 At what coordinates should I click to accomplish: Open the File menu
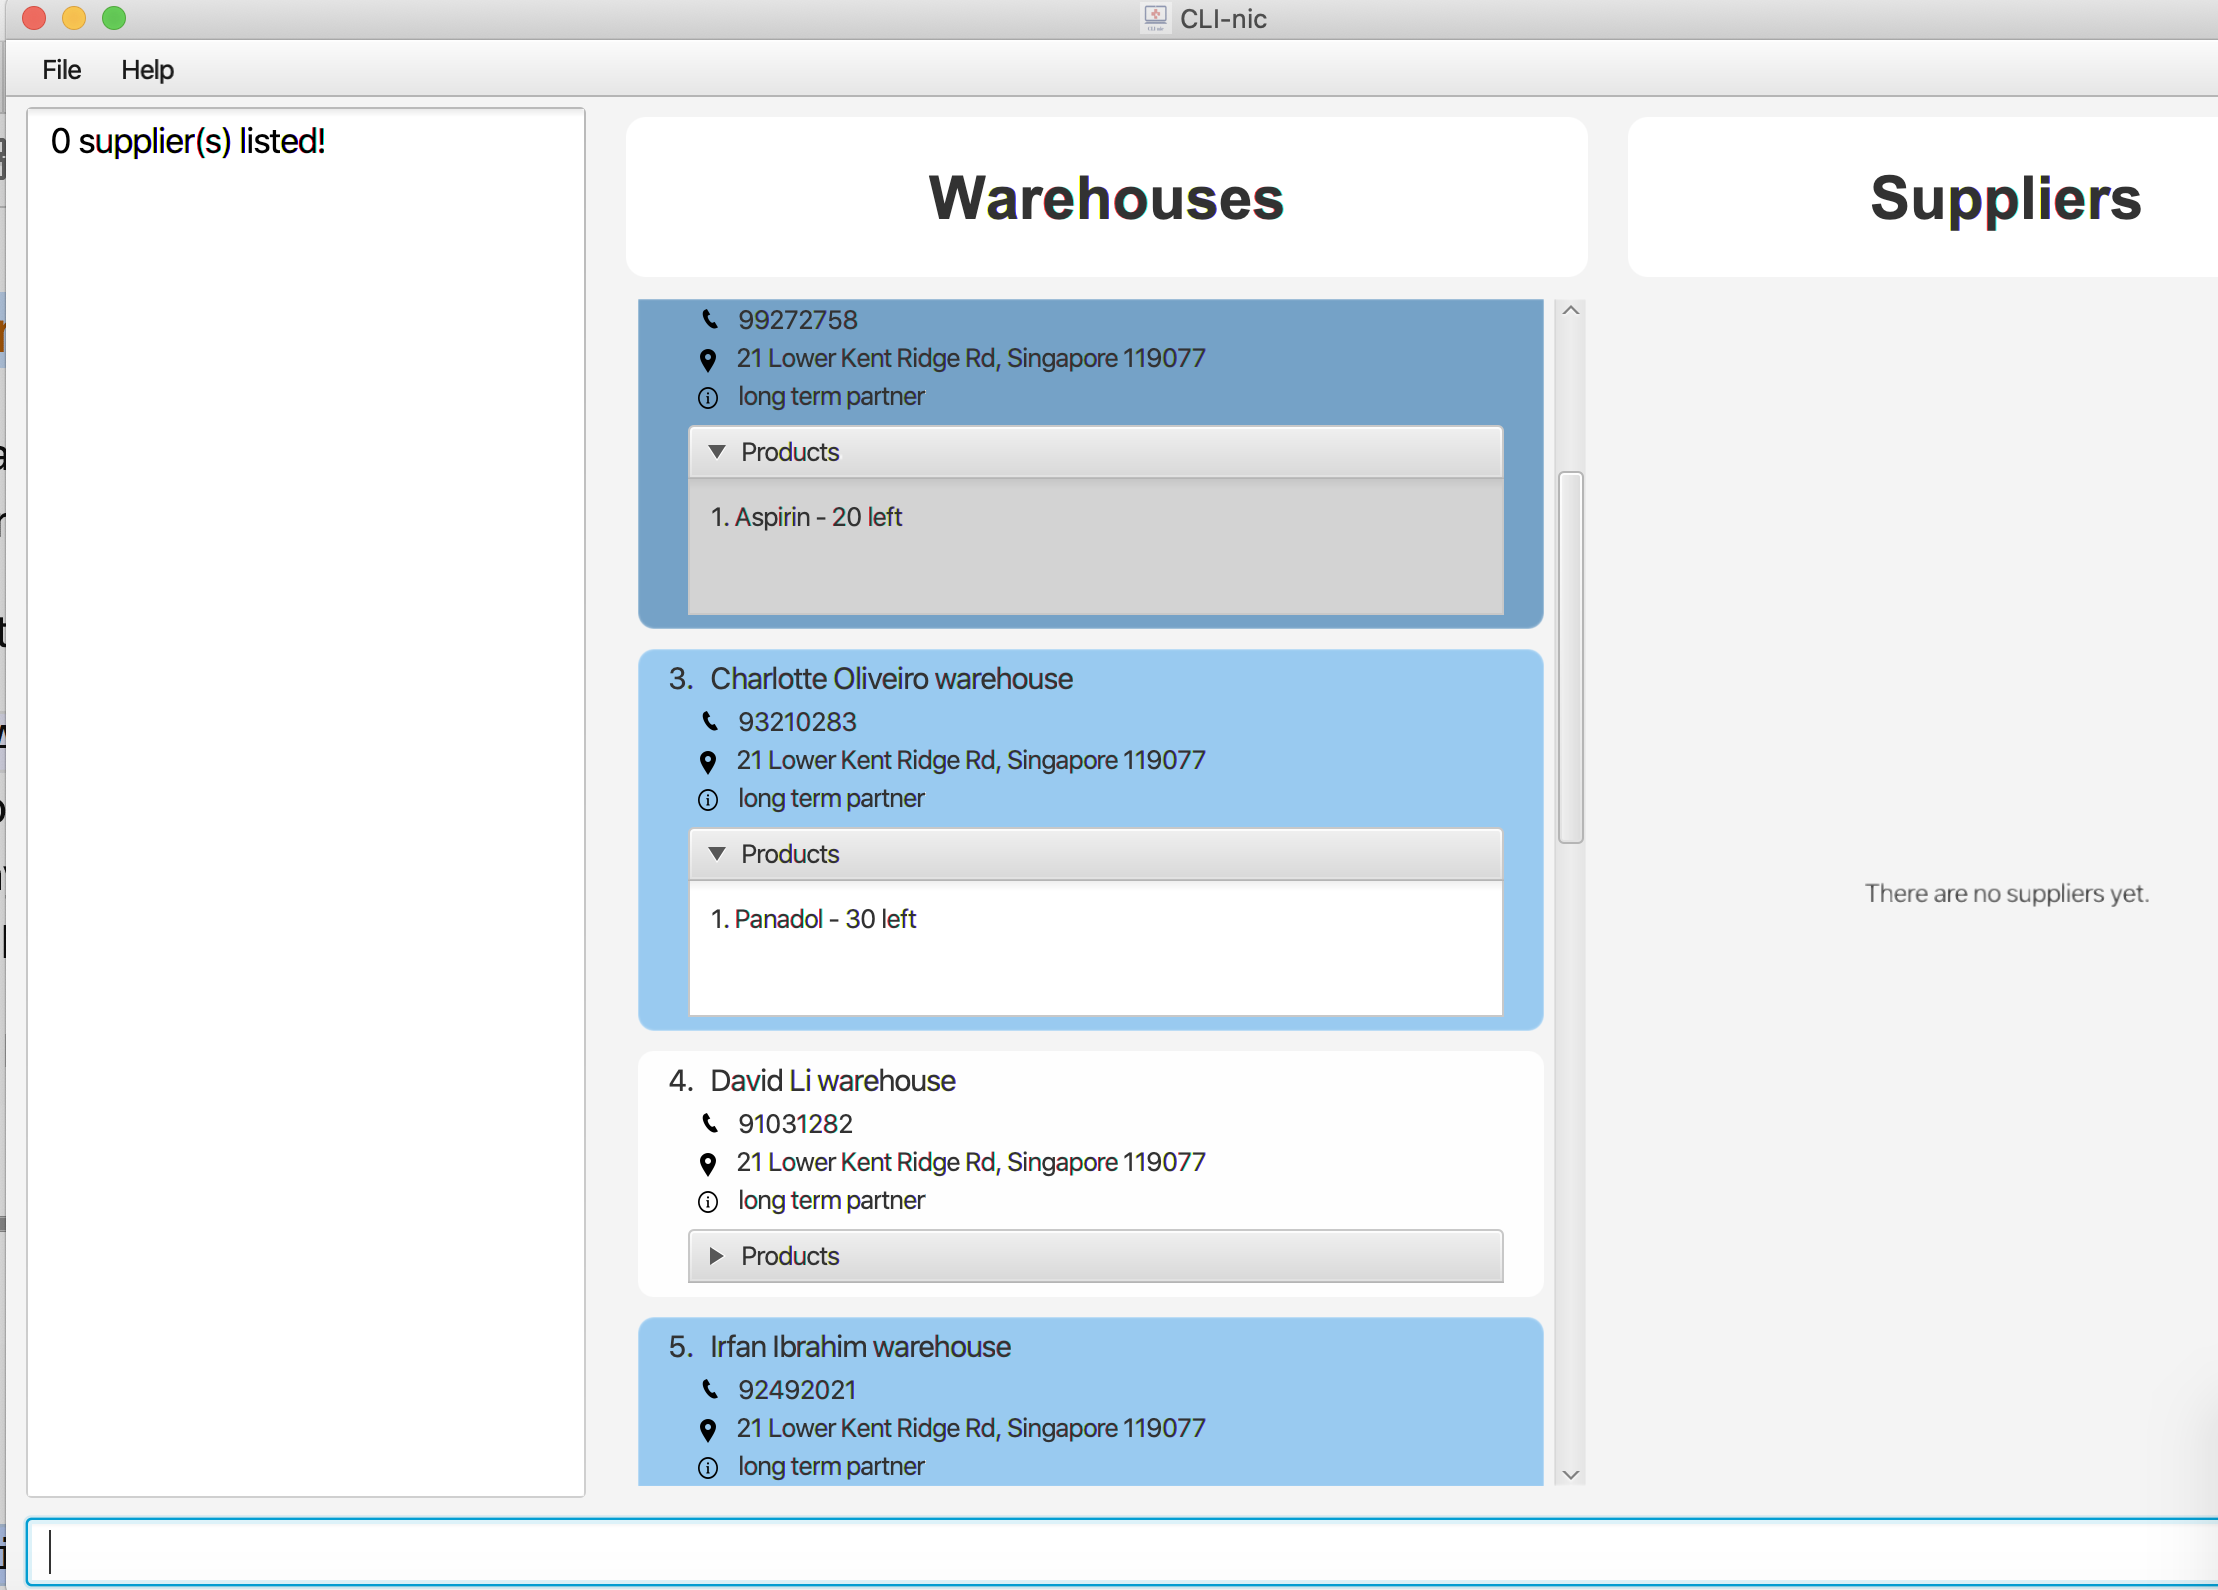[x=61, y=70]
